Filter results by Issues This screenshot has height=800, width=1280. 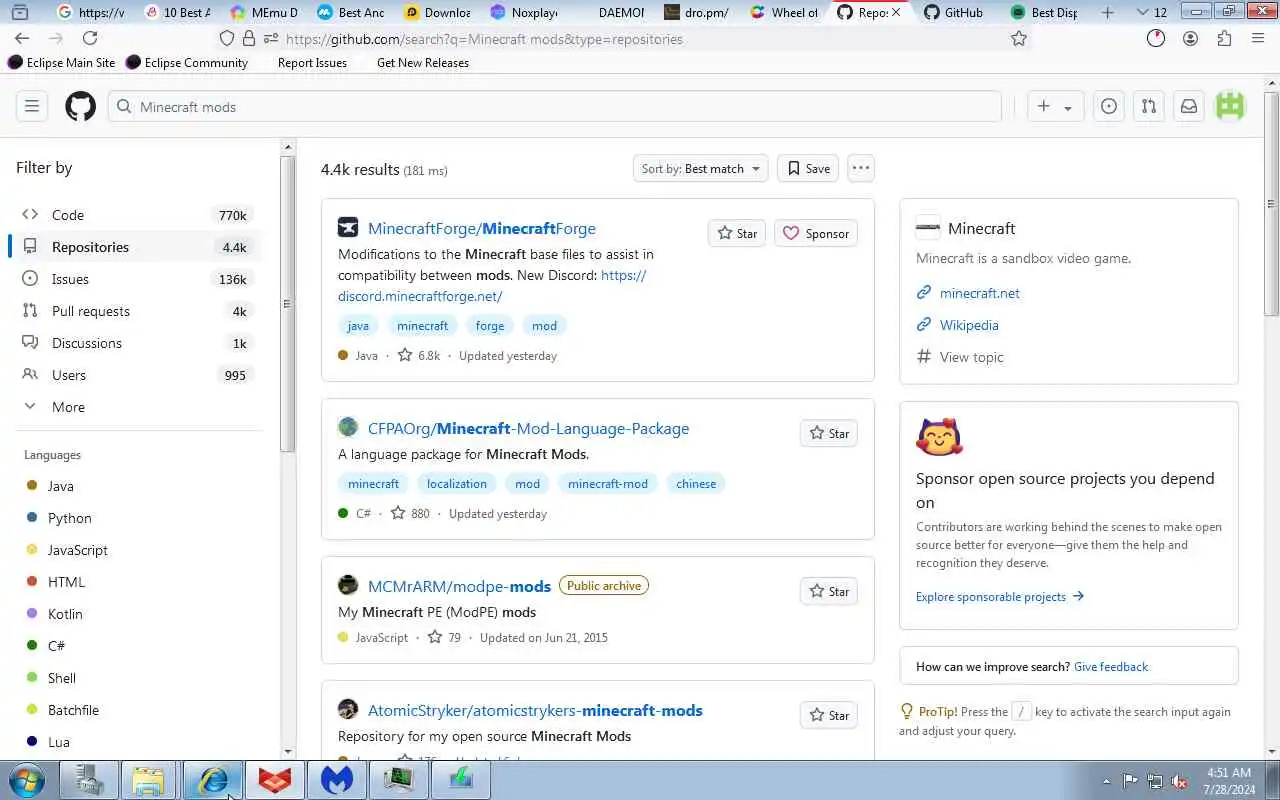[x=136, y=279]
